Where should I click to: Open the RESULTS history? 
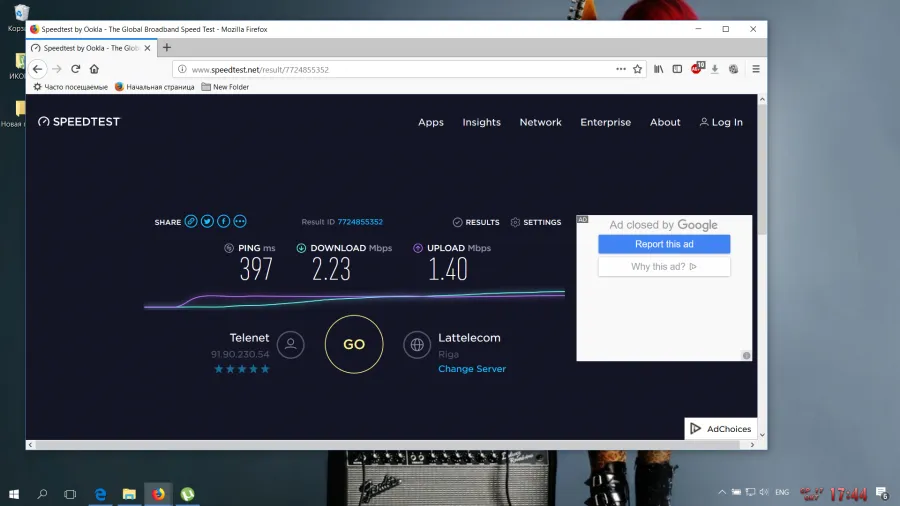coord(476,222)
